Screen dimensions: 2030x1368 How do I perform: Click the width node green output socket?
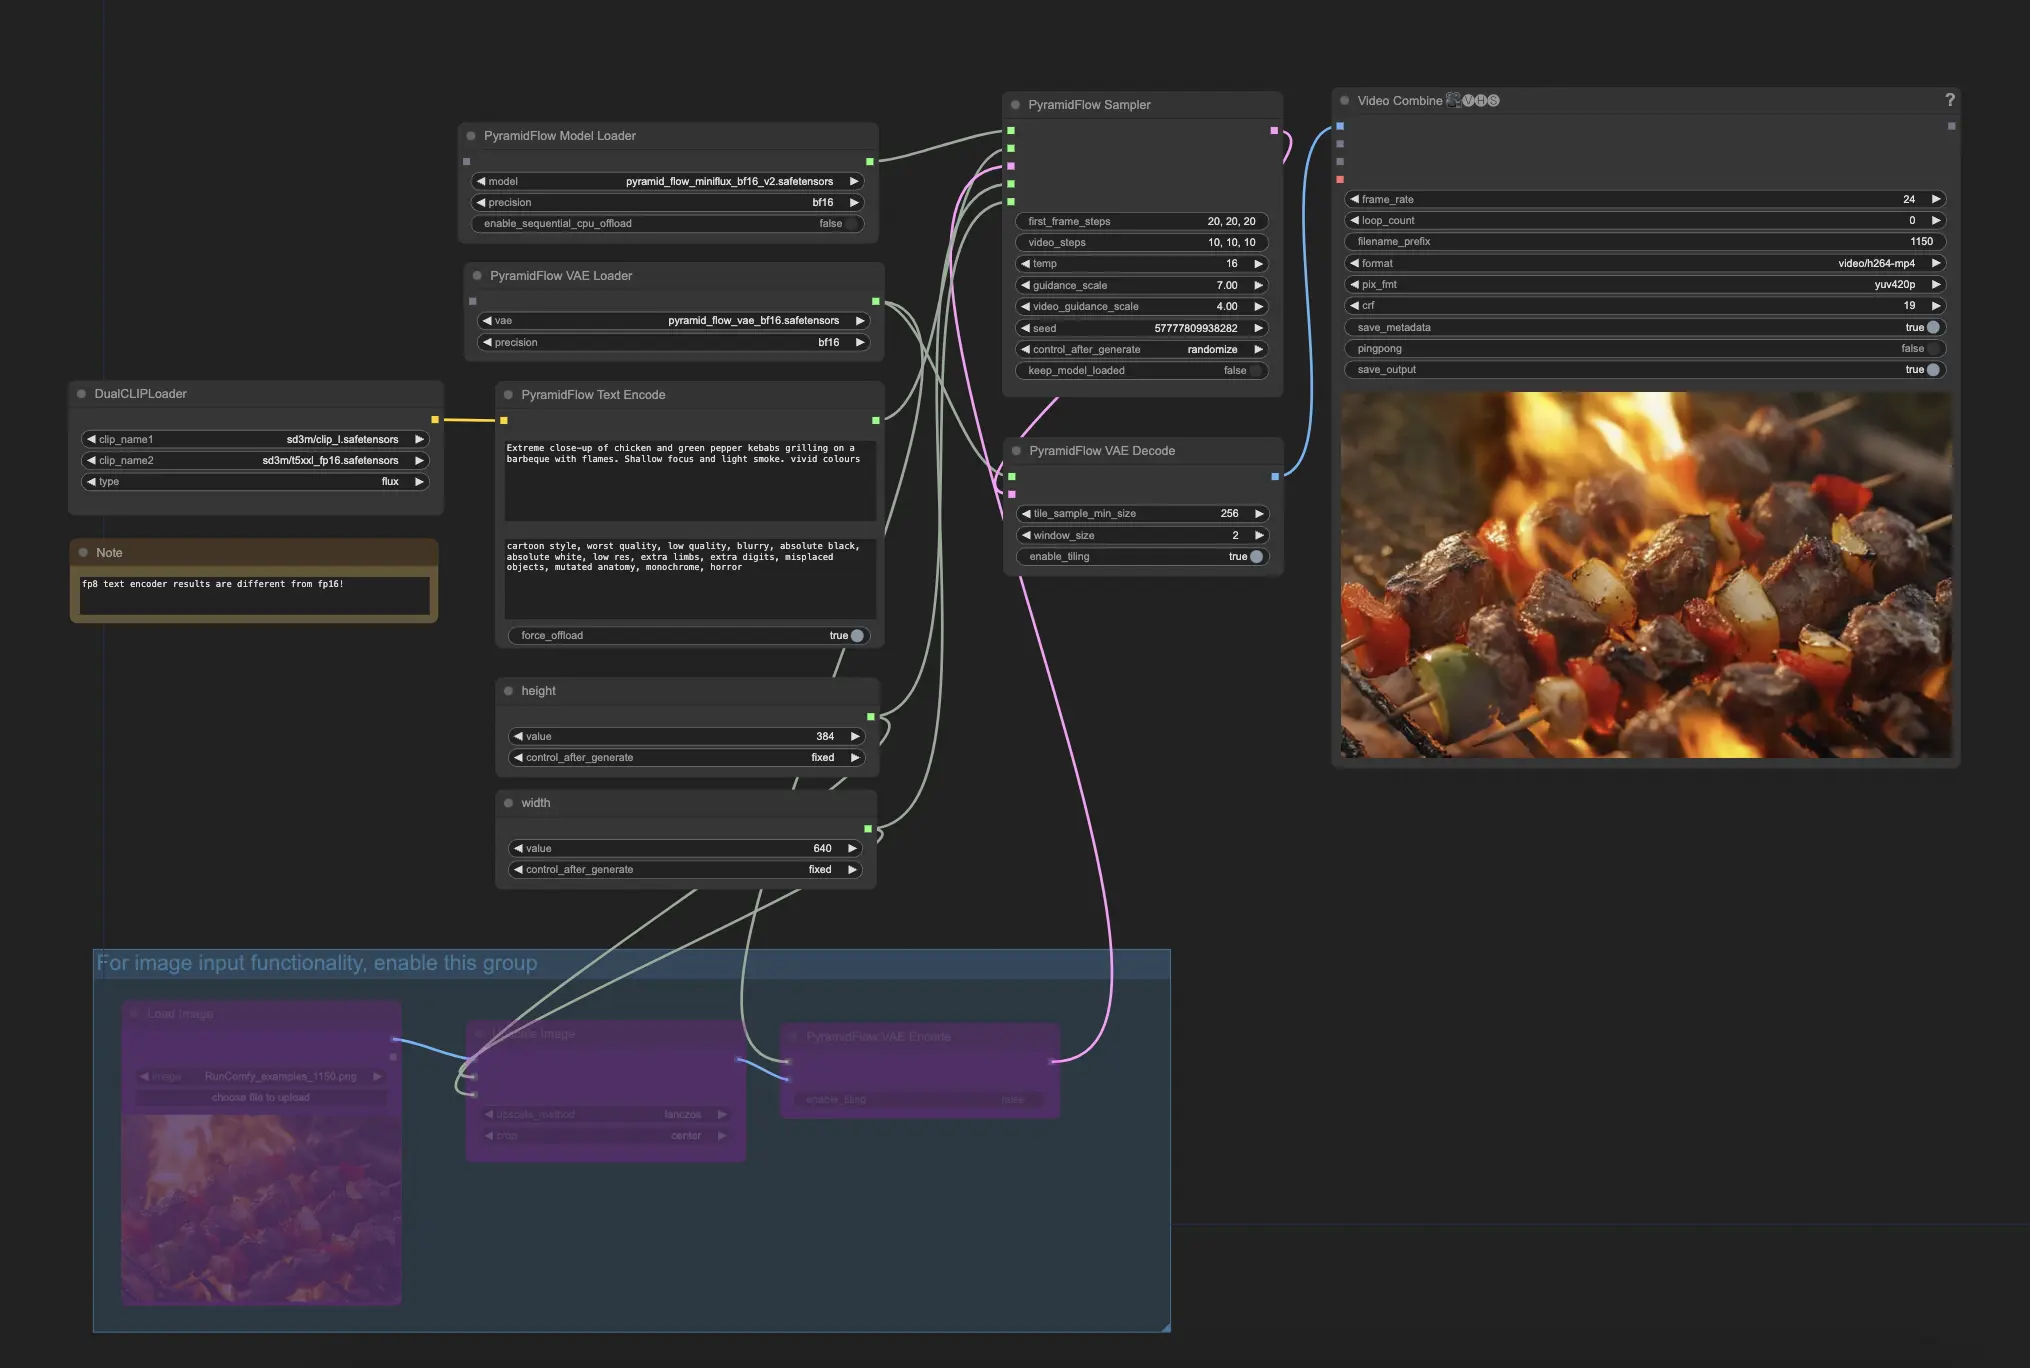pos(868,829)
